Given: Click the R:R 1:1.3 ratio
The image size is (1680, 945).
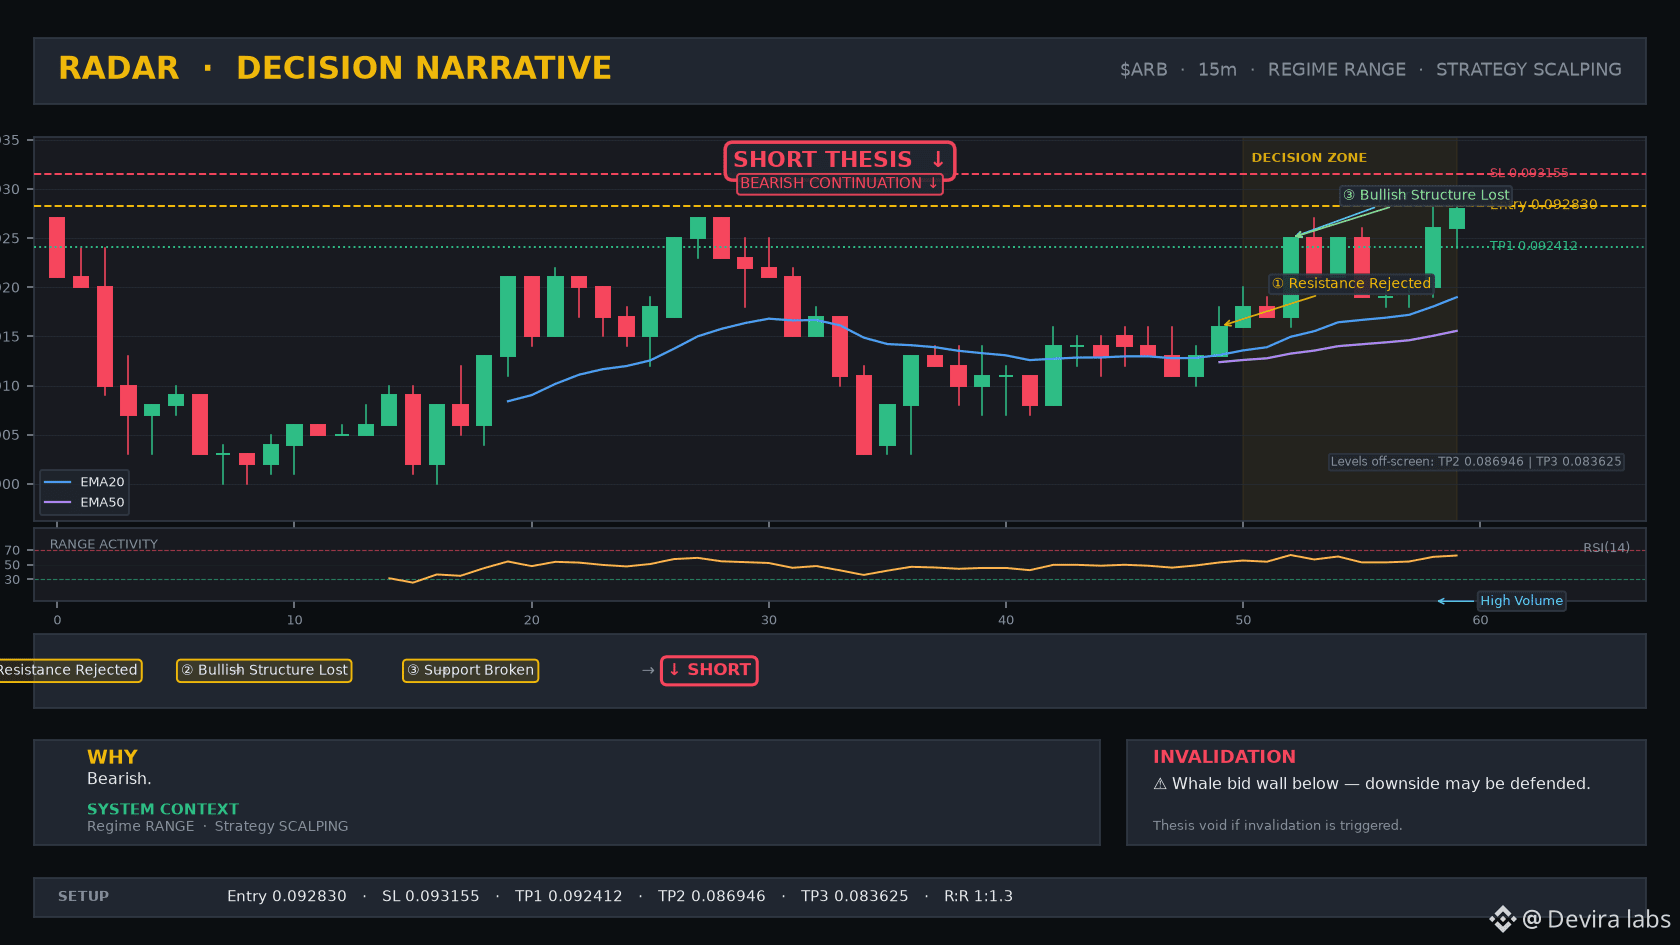Looking at the screenshot, I should coord(979,896).
